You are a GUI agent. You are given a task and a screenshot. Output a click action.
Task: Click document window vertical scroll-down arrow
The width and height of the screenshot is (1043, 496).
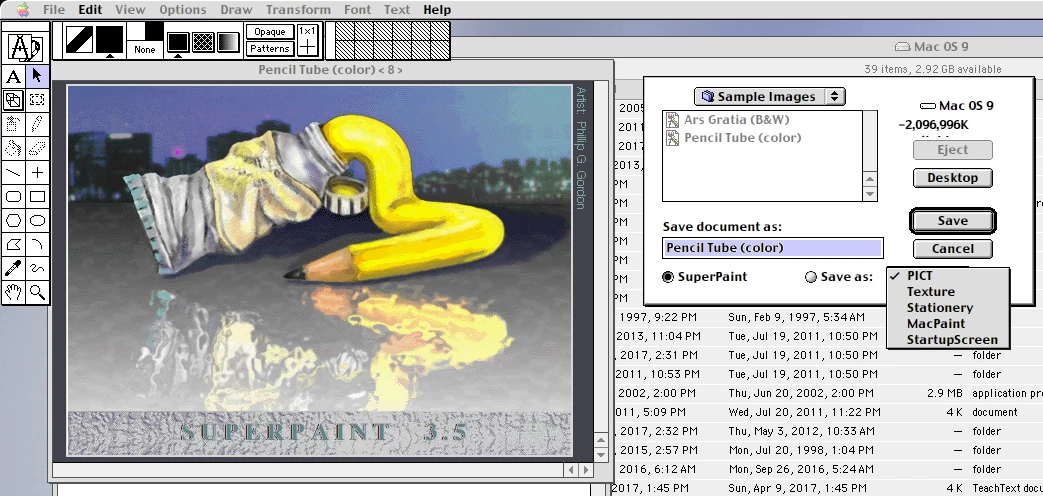(601, 455)
